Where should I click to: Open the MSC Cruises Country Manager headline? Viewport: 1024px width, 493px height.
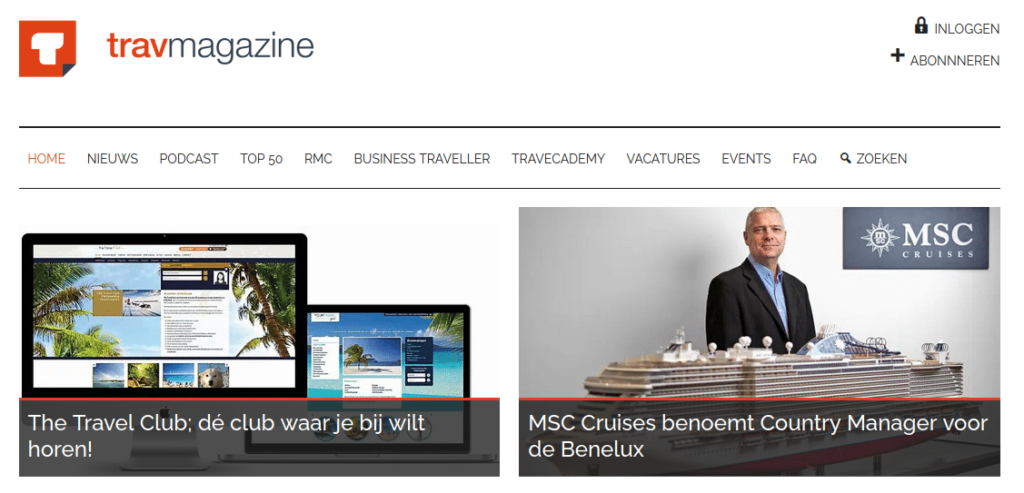click(758, 436)
